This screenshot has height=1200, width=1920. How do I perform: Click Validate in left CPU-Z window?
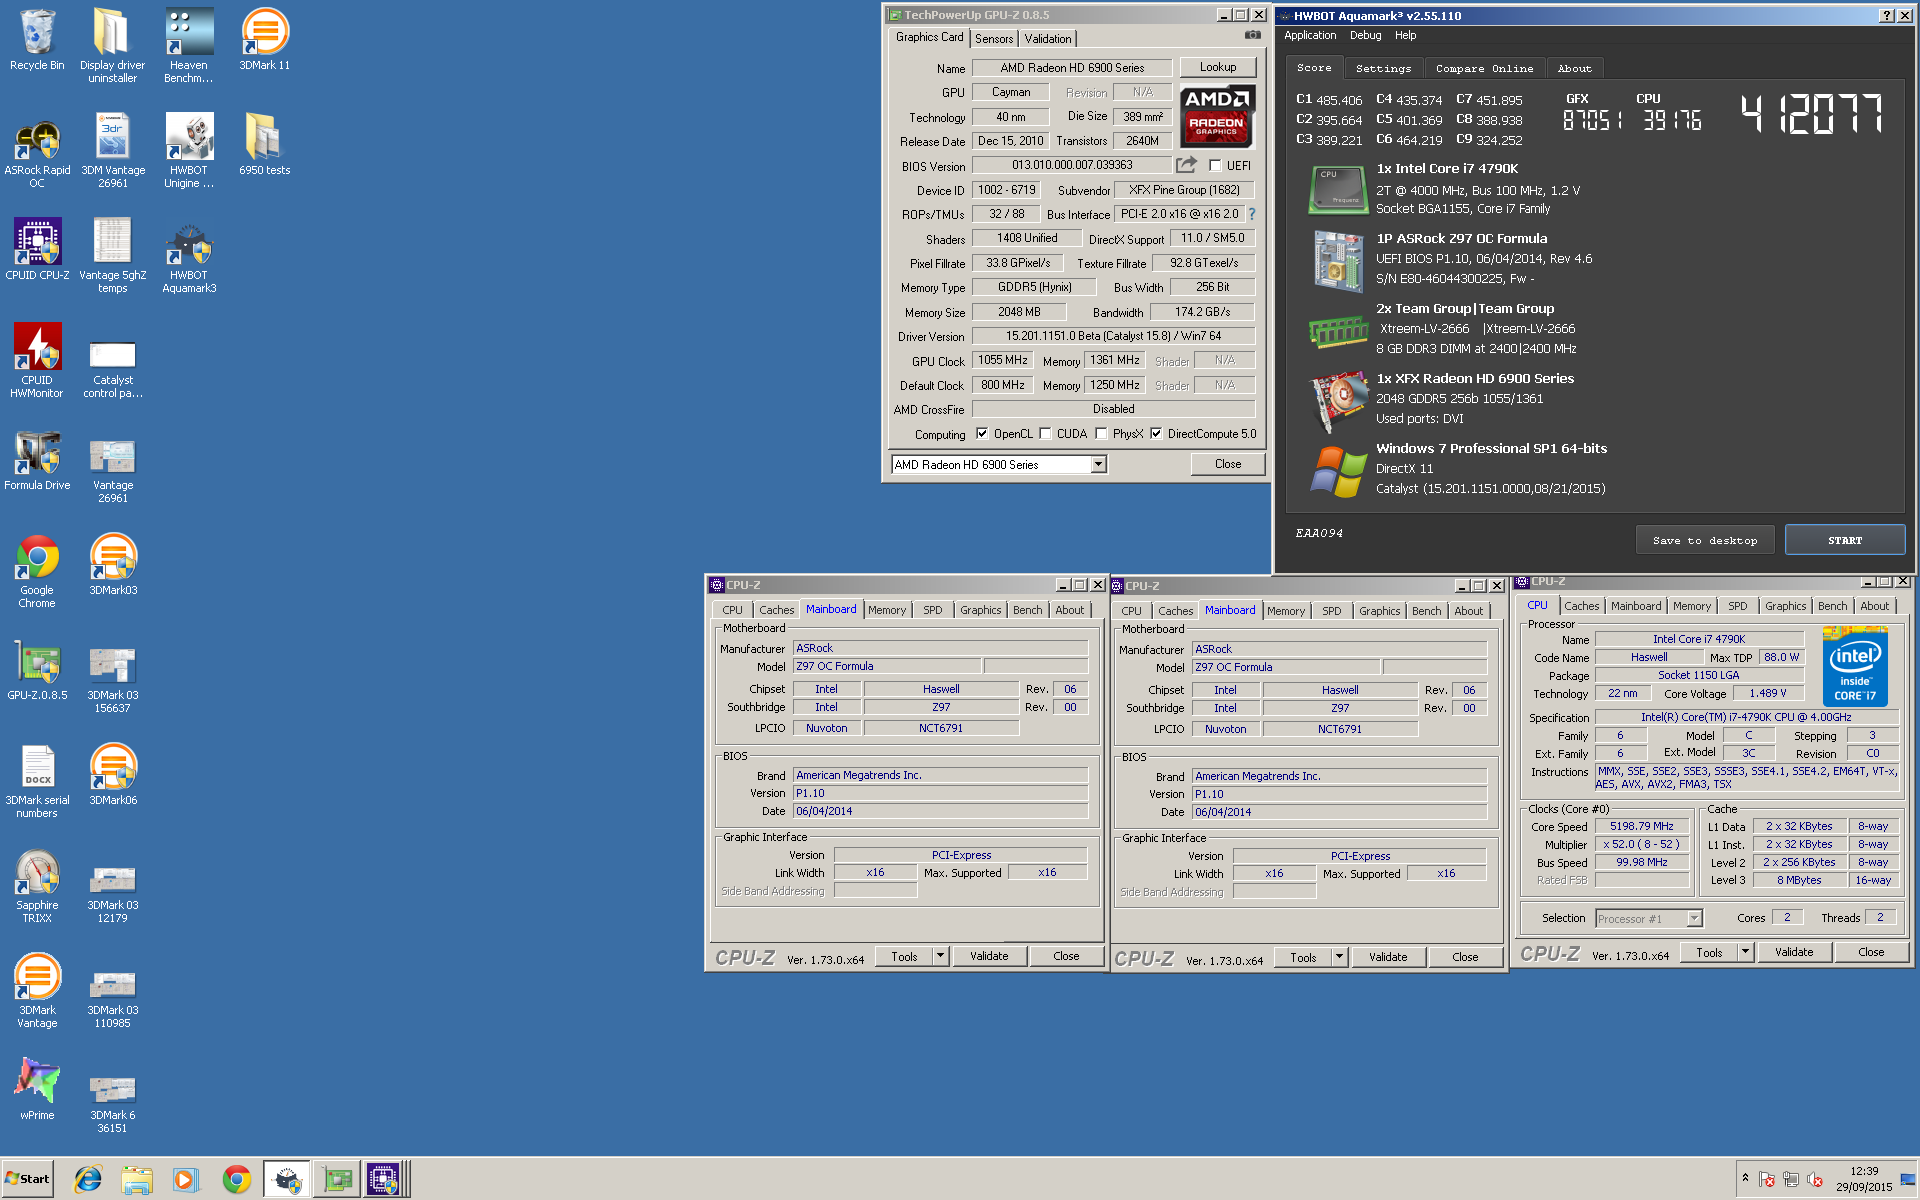pyautogui.click(x=989, y=956)
